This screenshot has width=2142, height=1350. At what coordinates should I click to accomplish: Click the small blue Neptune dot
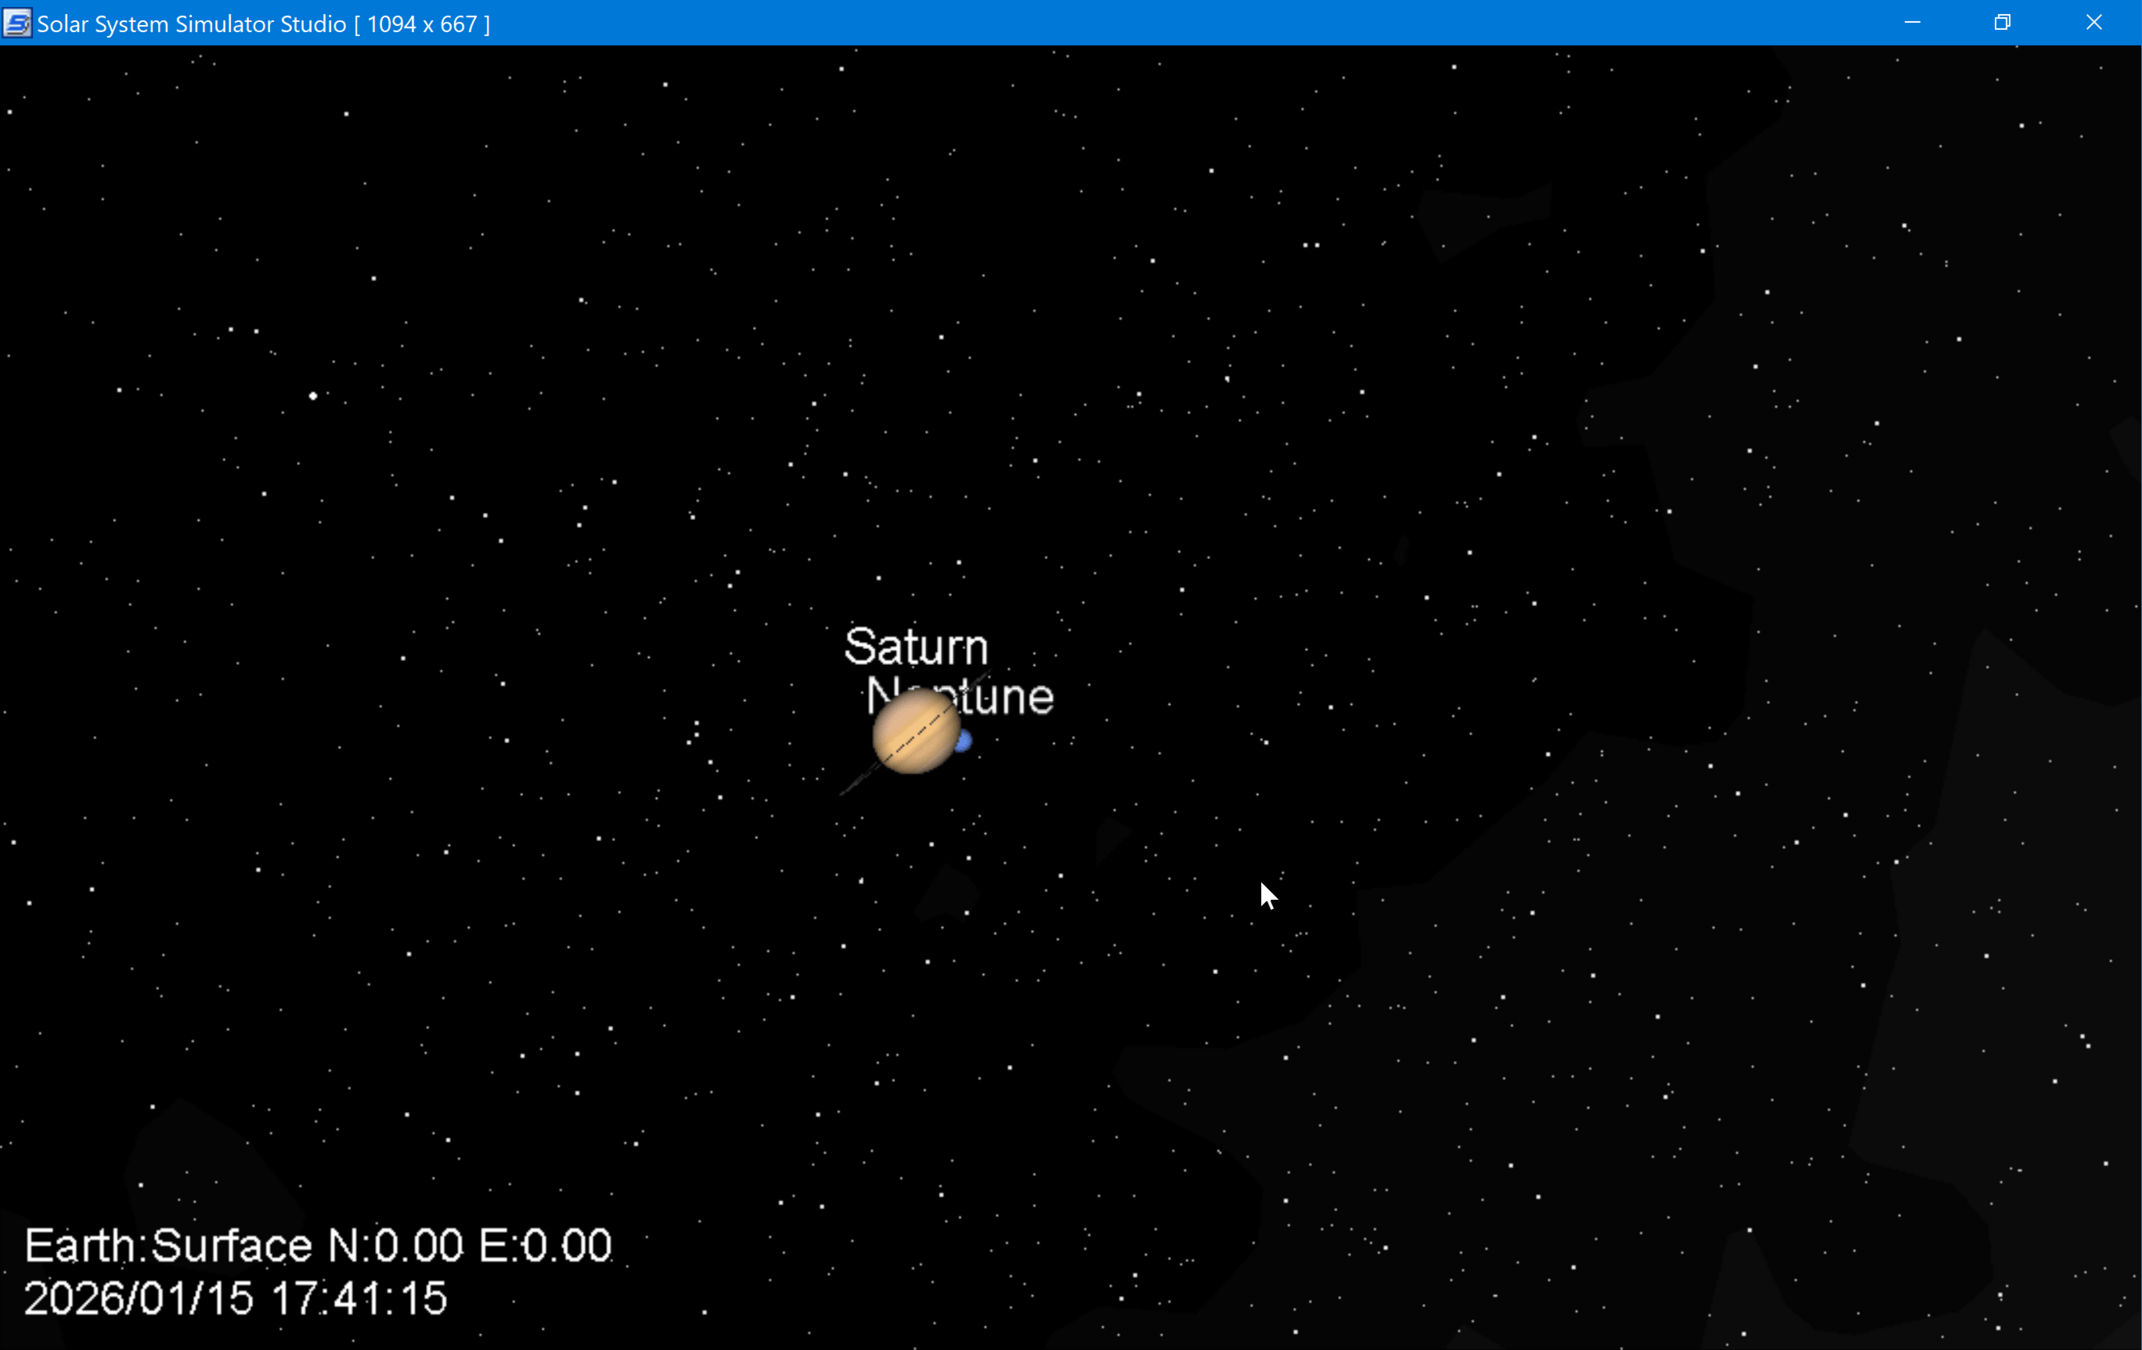964,742
